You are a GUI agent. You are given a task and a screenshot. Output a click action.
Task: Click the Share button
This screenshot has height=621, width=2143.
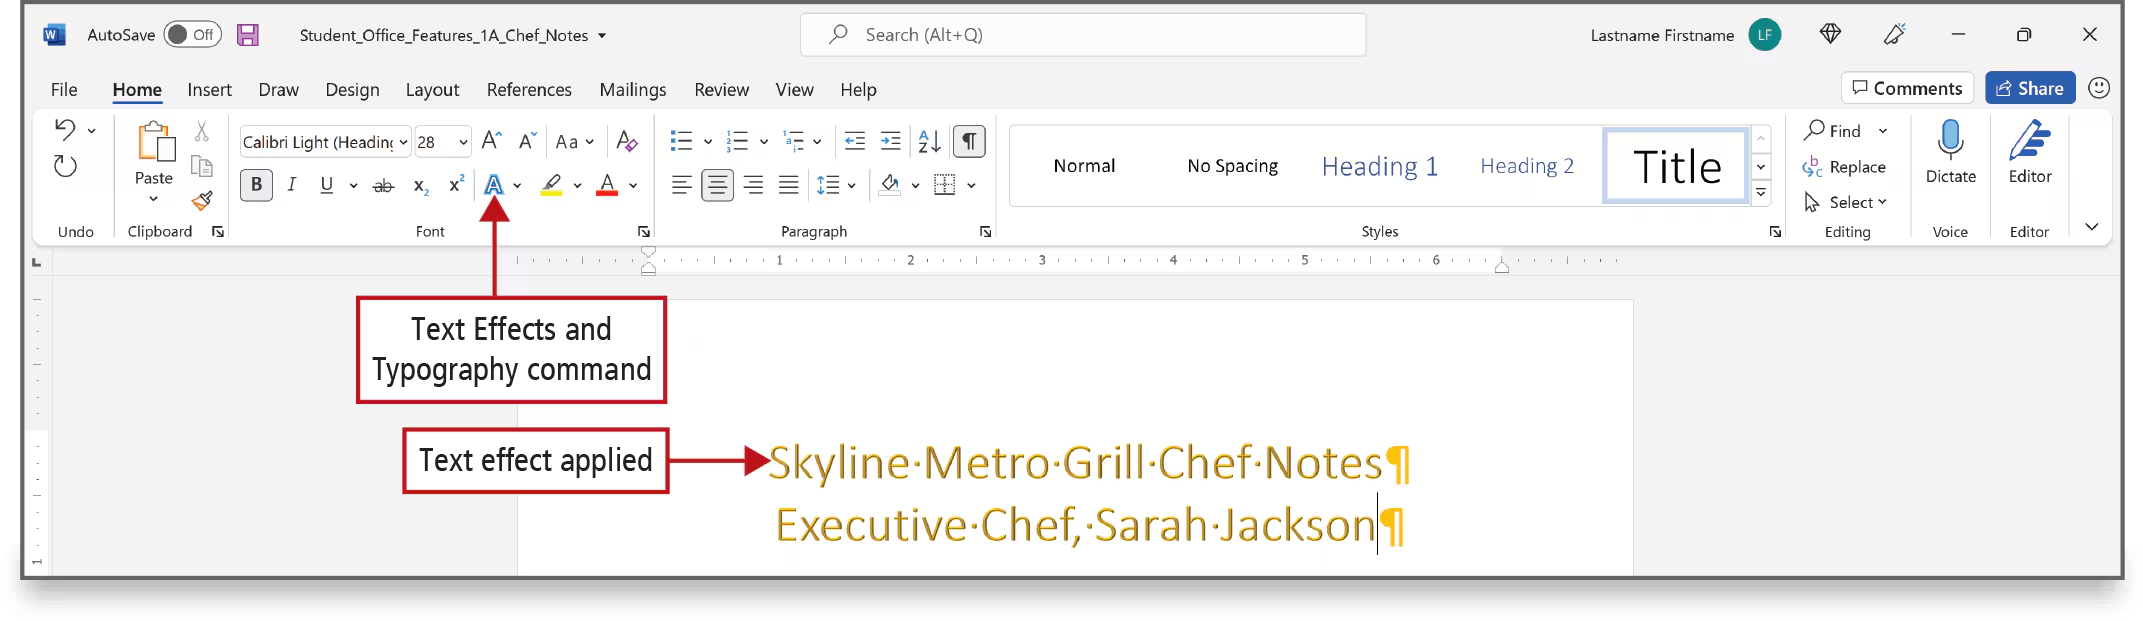pos(2029,88)
